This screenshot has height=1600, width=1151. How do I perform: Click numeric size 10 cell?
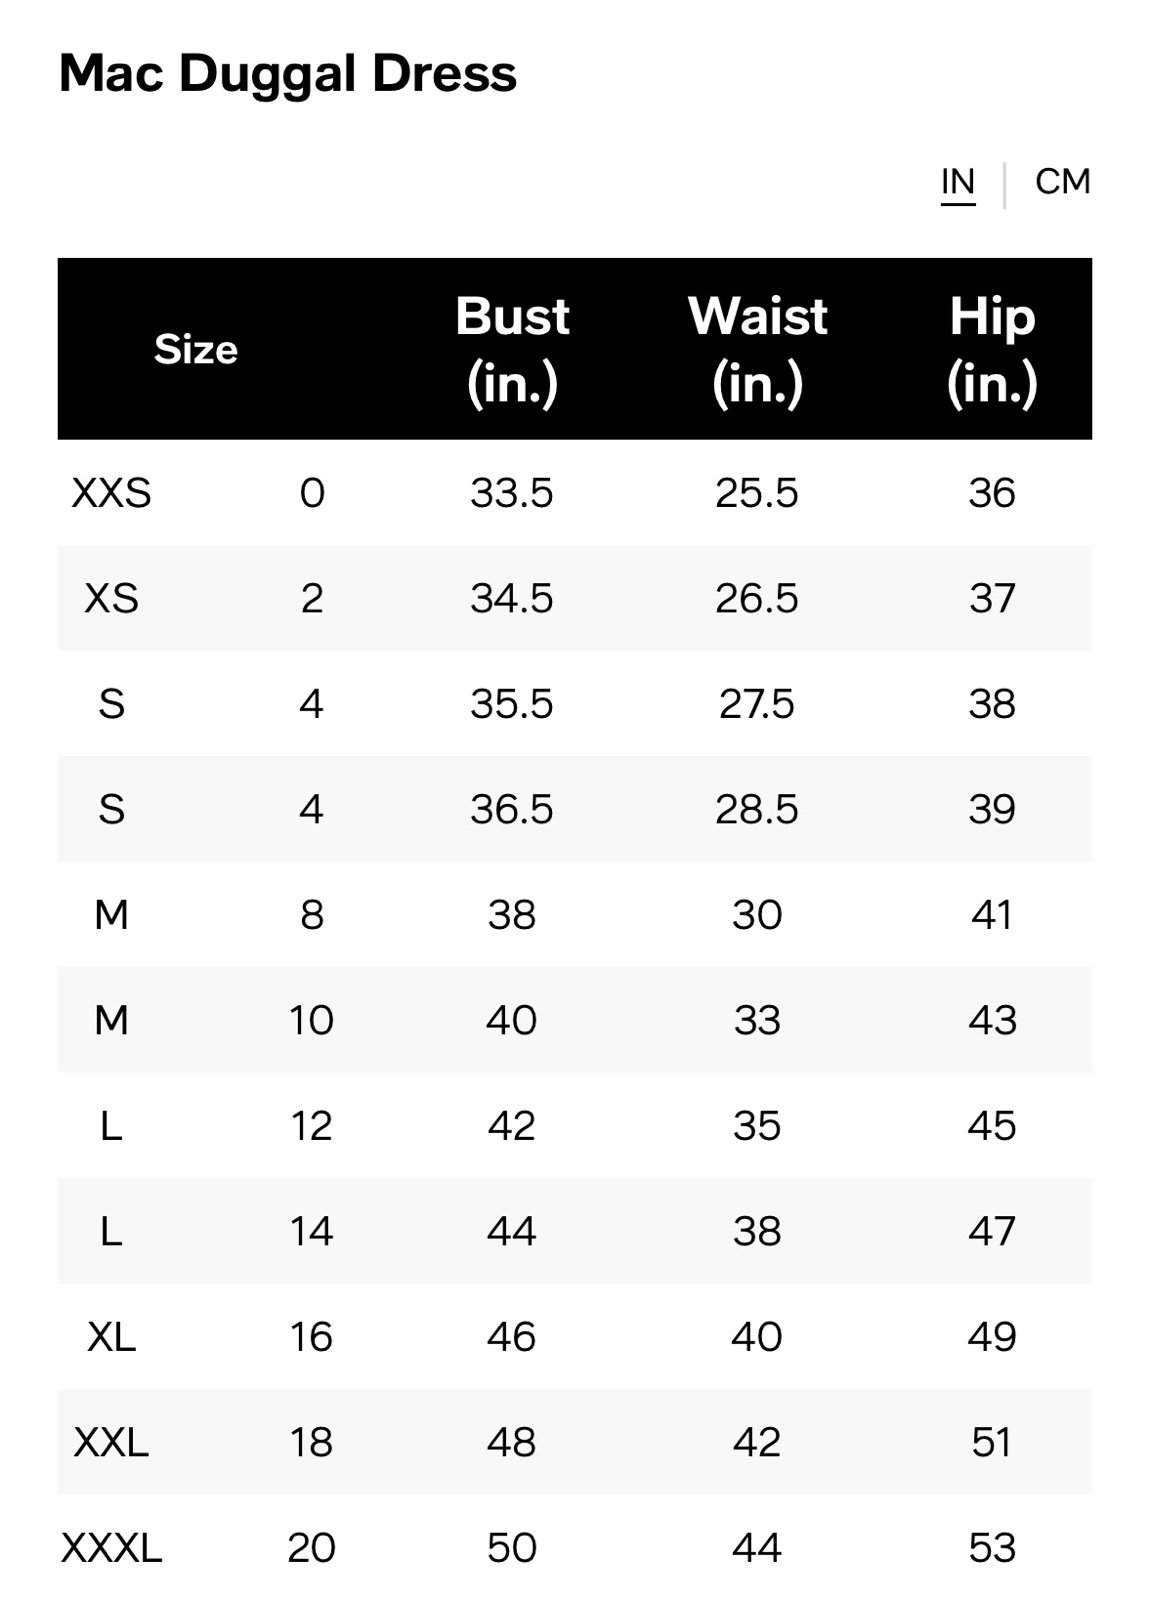click(311, 1020)
